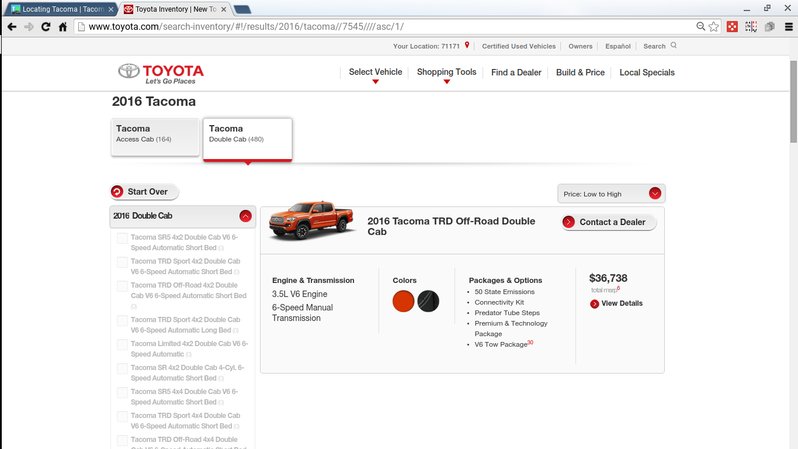Click the Contact a Dealer button

[x=609, y=222]
